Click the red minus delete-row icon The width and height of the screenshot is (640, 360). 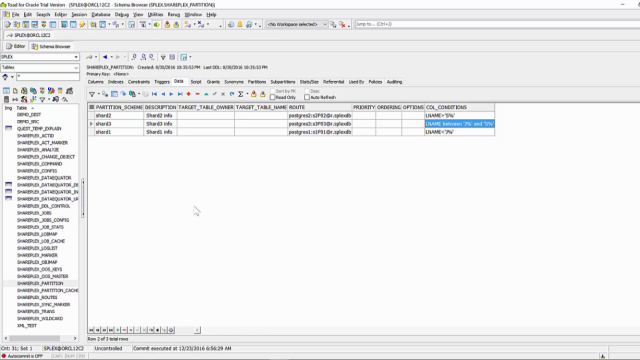pyautogui.click(x=198, y=94)
